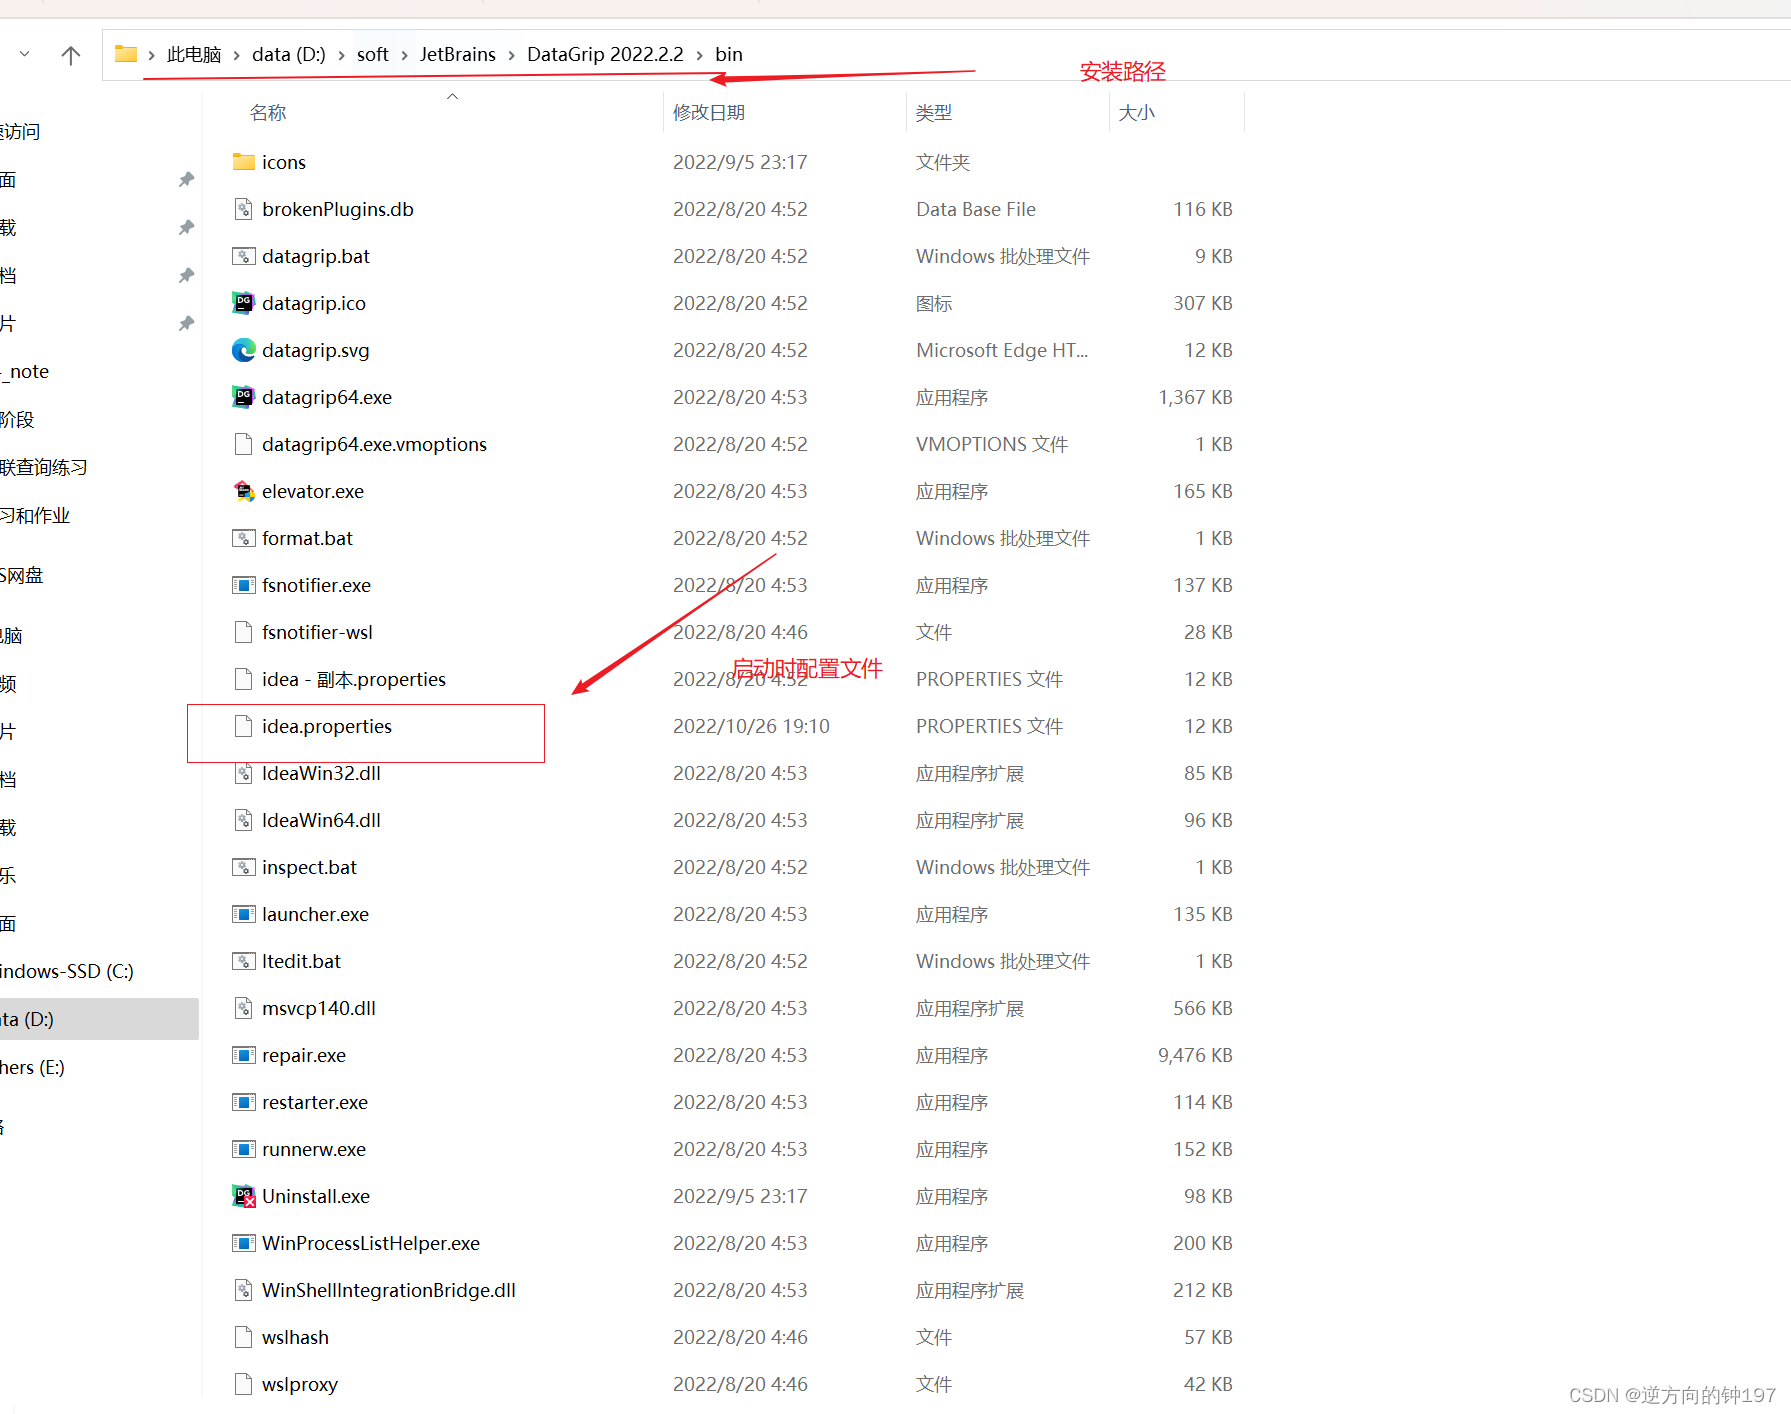Open the recent locations dropdown chevron
Screen dimensions: 1791x1414
click(25, 54)
